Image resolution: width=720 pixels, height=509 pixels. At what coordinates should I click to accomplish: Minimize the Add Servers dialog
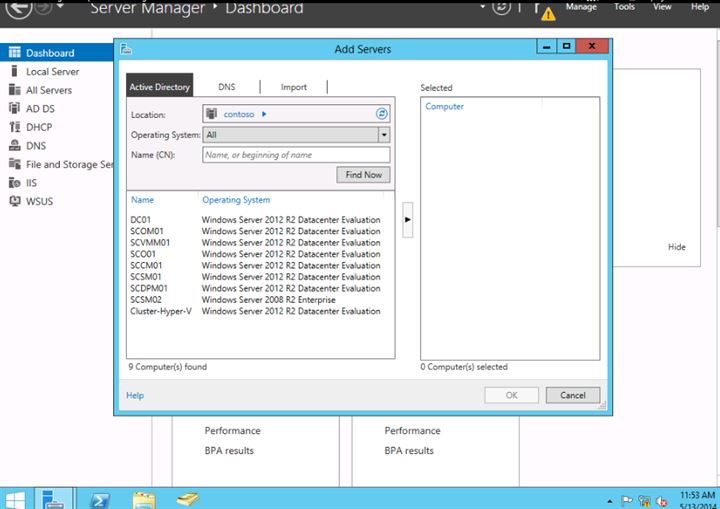546,46
